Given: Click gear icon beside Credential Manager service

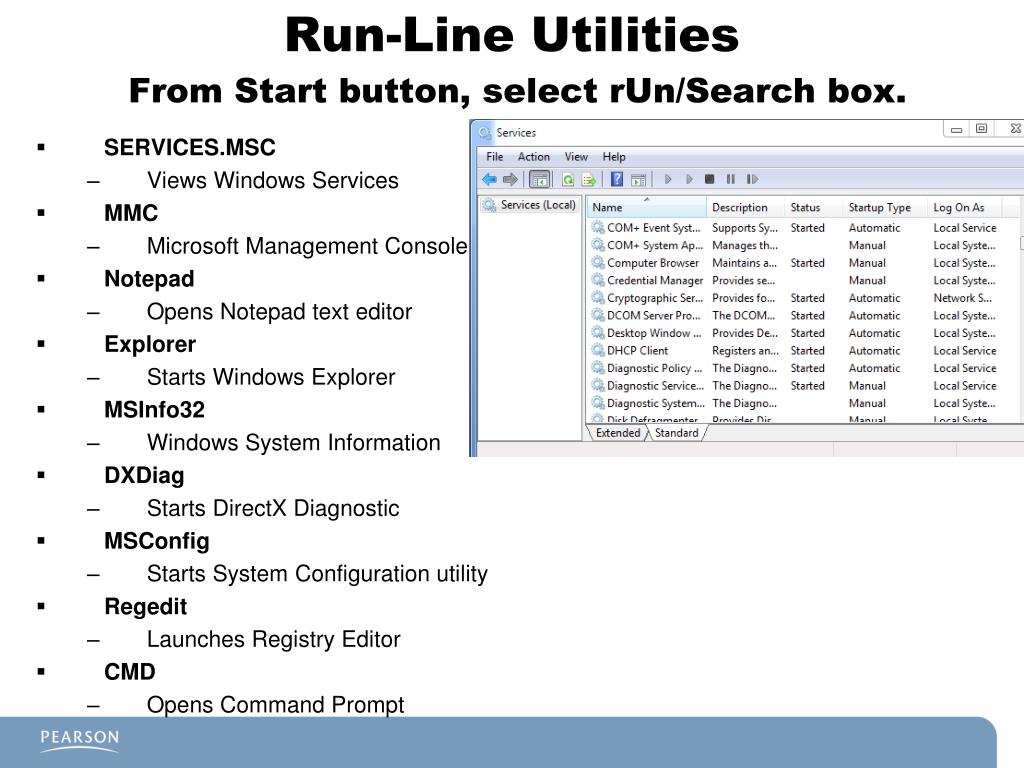Looking at the screenshot, I should click(x=598, y=280).
